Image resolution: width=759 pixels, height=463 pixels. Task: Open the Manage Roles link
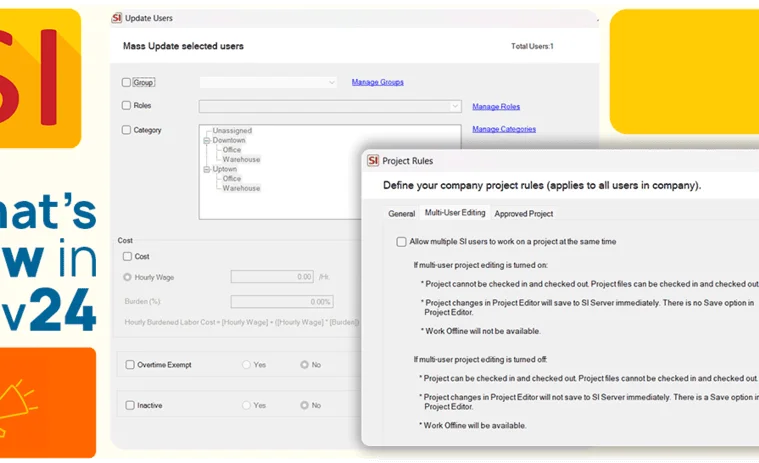point(496,106)
